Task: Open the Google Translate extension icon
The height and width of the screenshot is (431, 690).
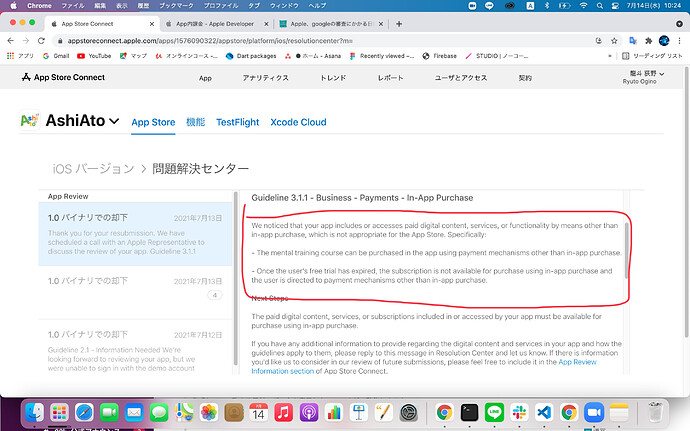Action: (633, 41)
